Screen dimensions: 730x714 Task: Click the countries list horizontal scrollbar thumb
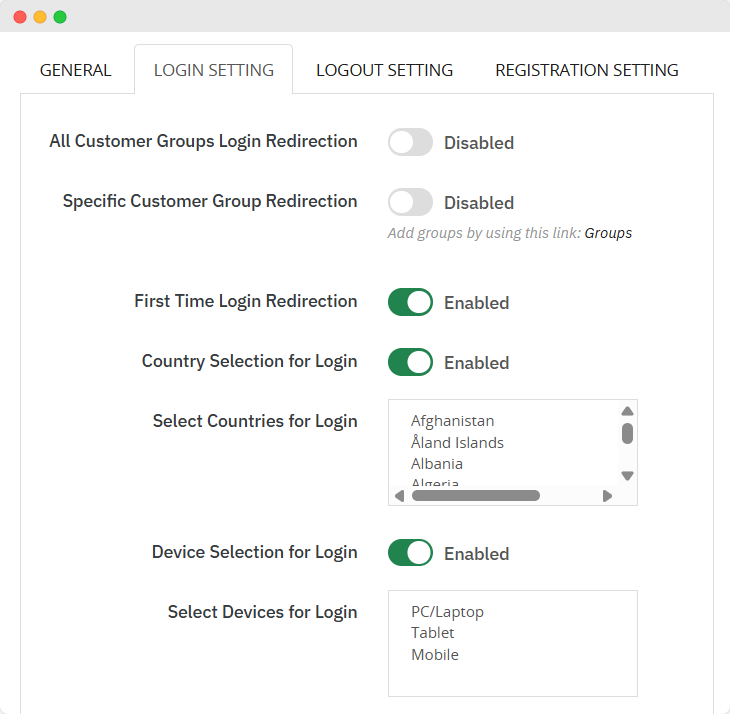(x=475, y=496)
